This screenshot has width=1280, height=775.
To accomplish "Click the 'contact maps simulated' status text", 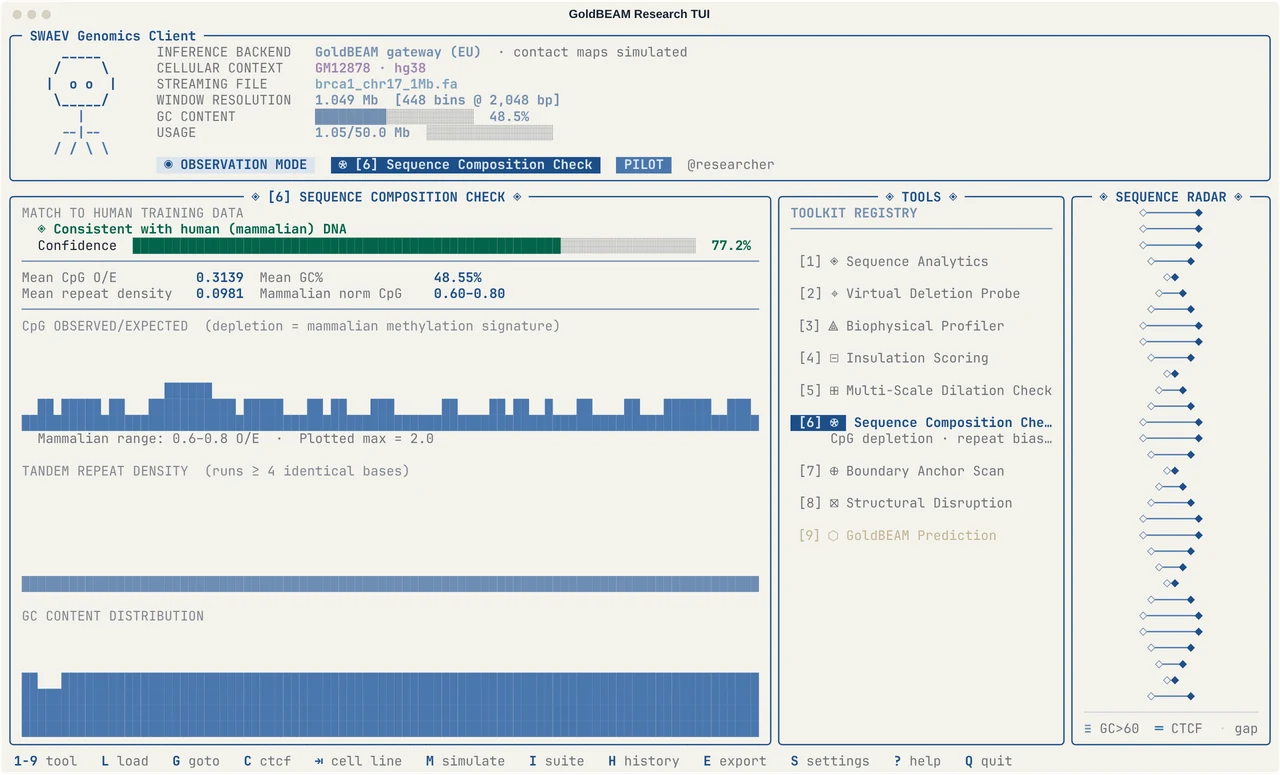I will [x=600, y=52].
